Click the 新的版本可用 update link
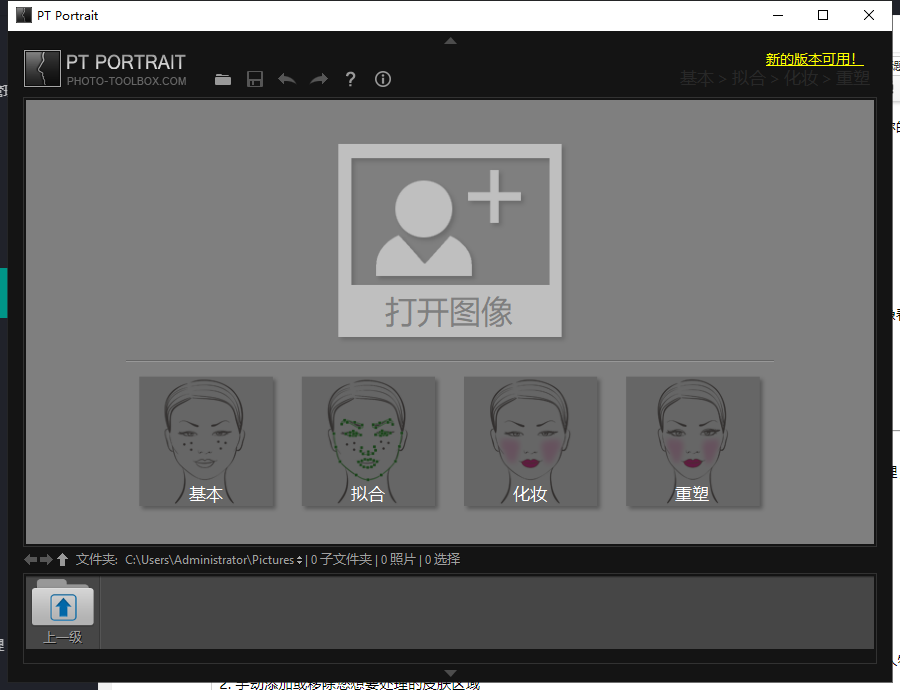This screenshot has height=690, width=900. tap(814, 60)
